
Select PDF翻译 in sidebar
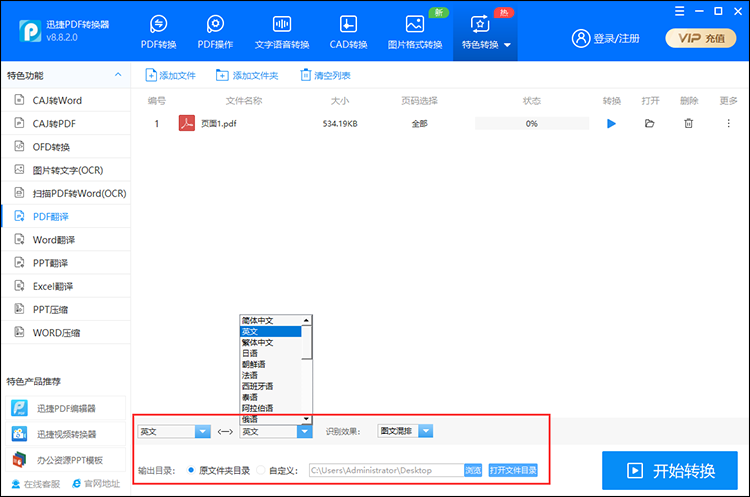[66, 216]
